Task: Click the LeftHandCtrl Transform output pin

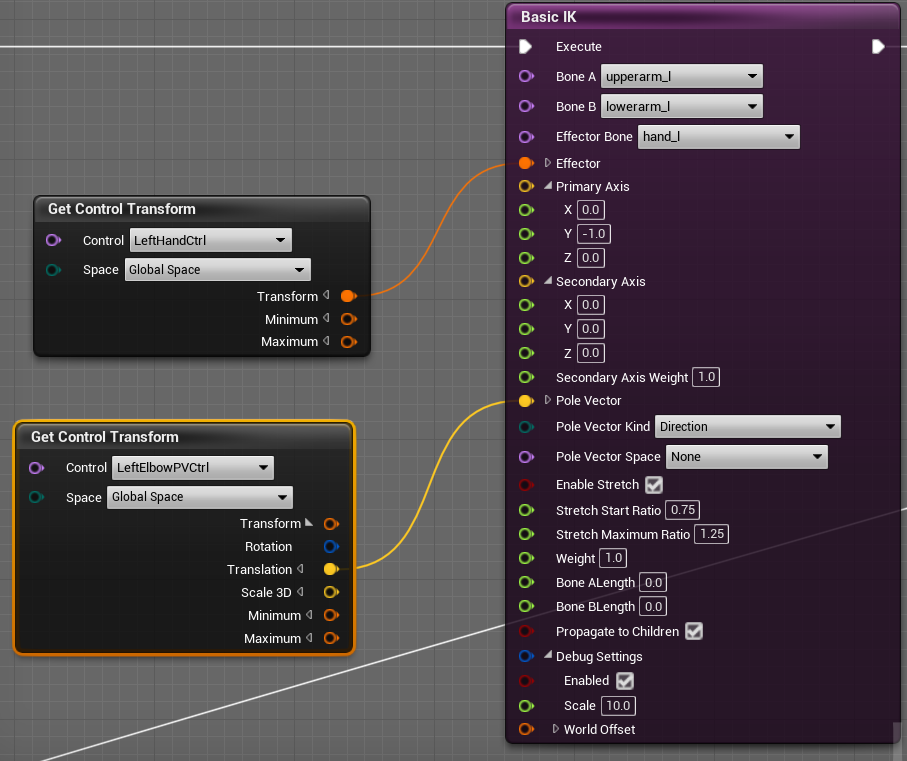Action: [349, 296]
